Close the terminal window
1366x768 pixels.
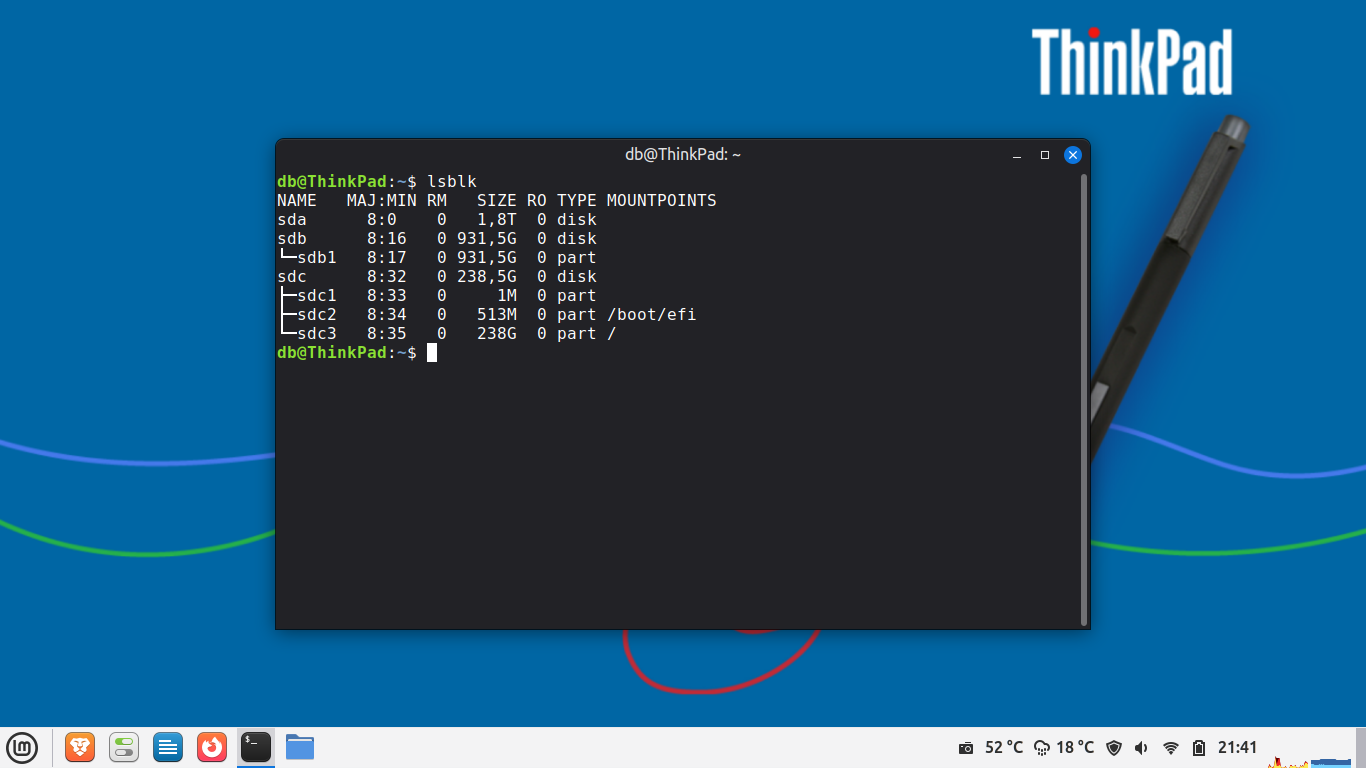(x=1073, y=155)
